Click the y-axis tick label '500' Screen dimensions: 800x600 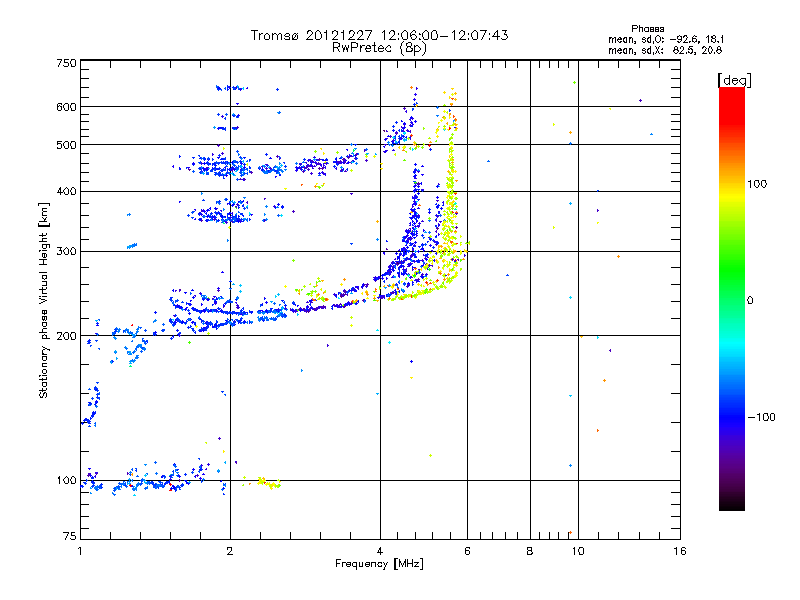tap(66, 145)
